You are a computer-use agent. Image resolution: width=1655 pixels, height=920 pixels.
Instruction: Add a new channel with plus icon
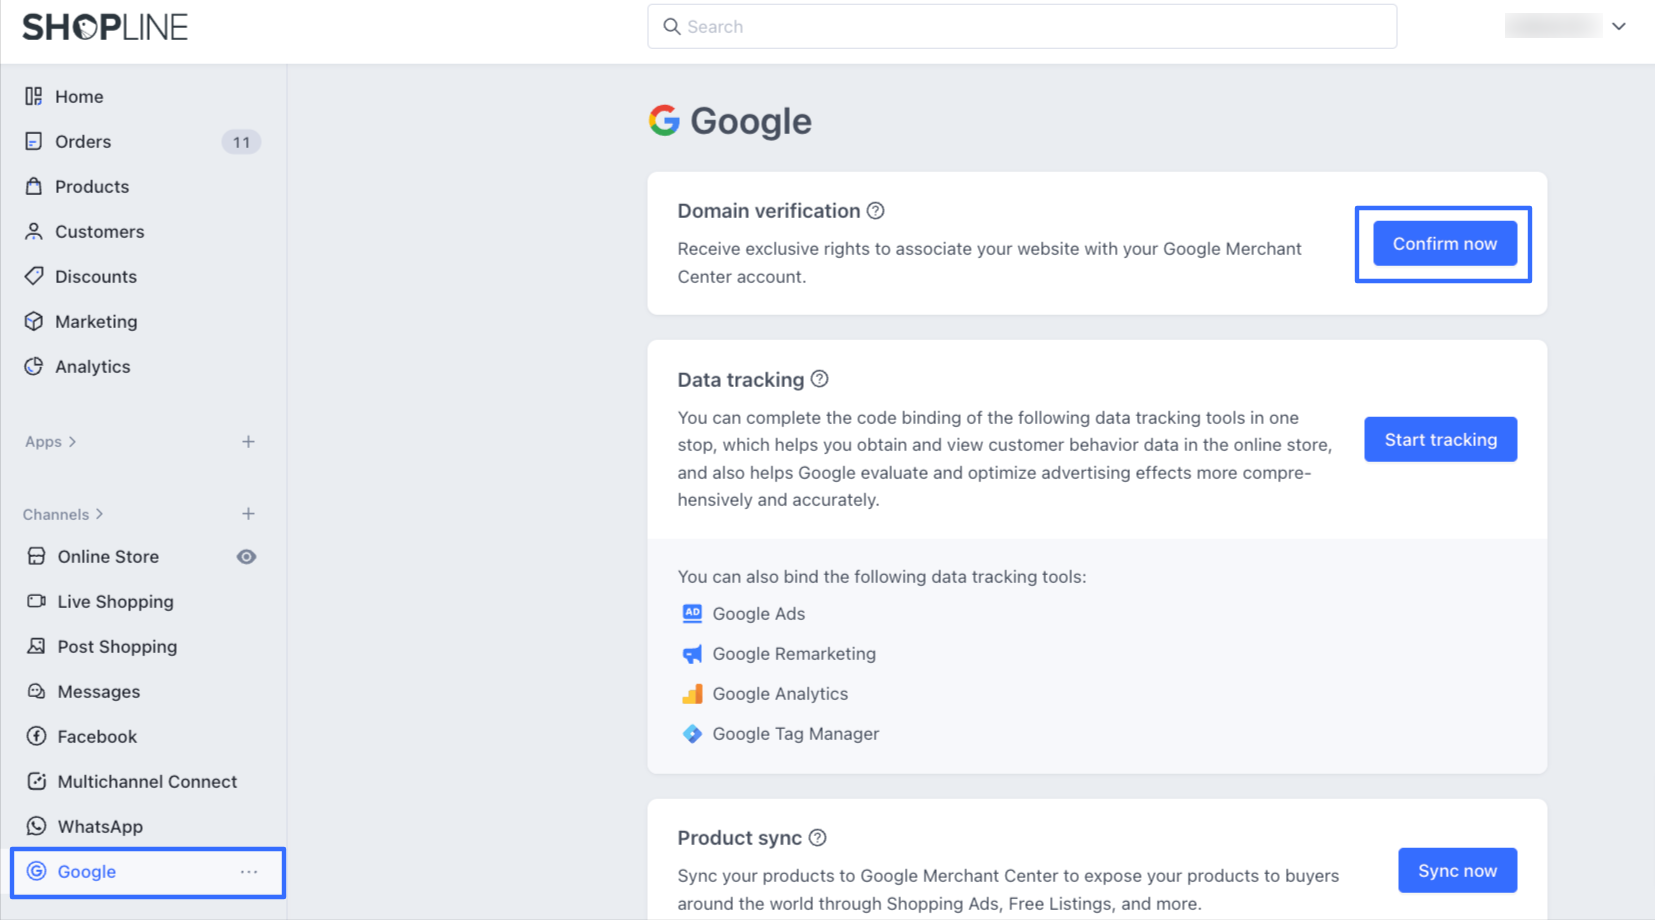coord(248,514)
